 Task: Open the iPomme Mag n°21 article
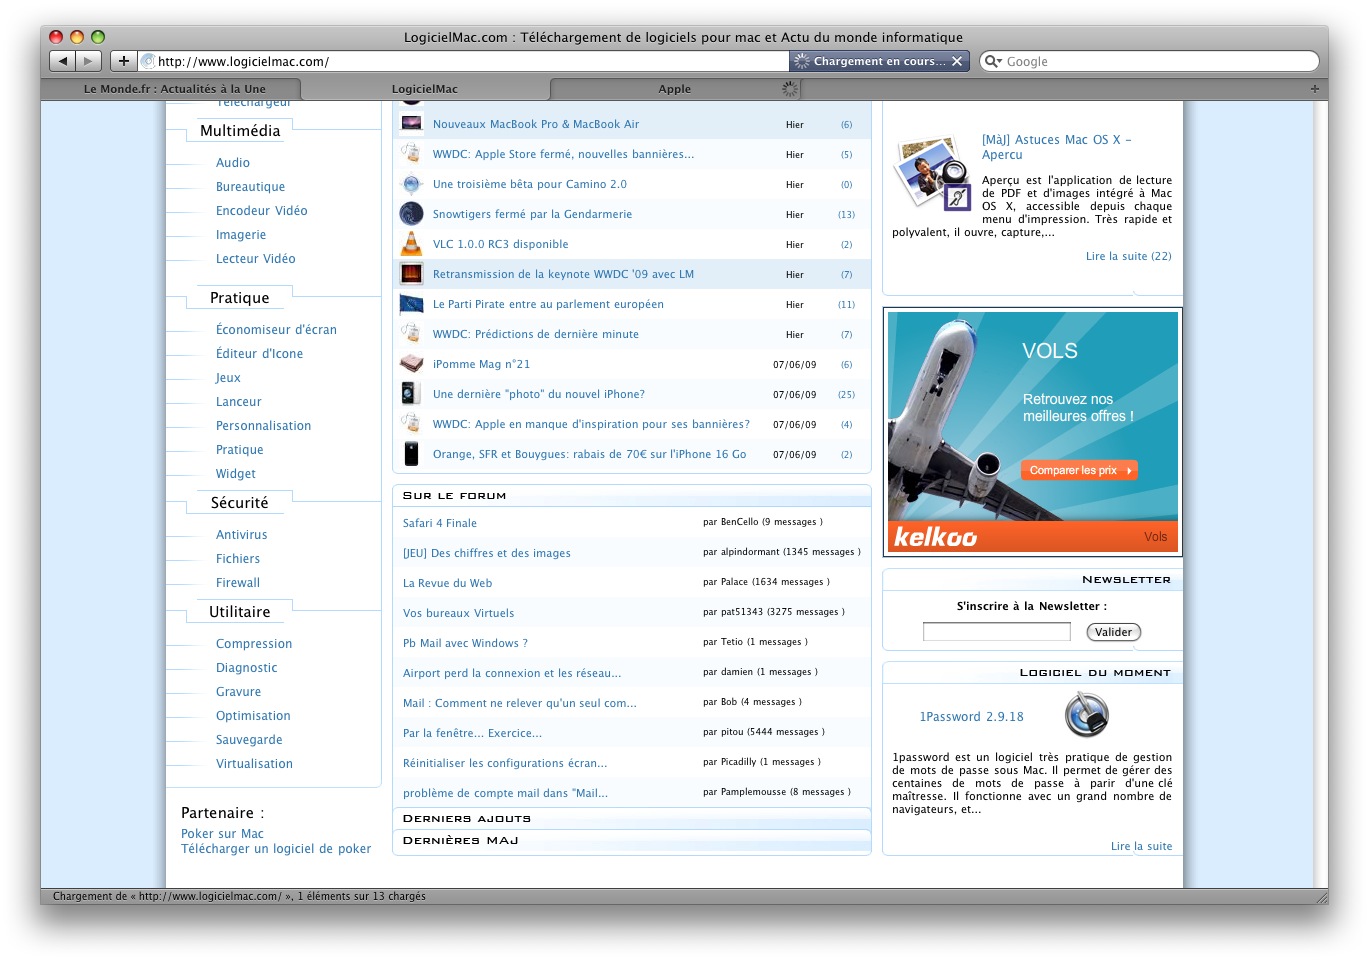(481, 364)
